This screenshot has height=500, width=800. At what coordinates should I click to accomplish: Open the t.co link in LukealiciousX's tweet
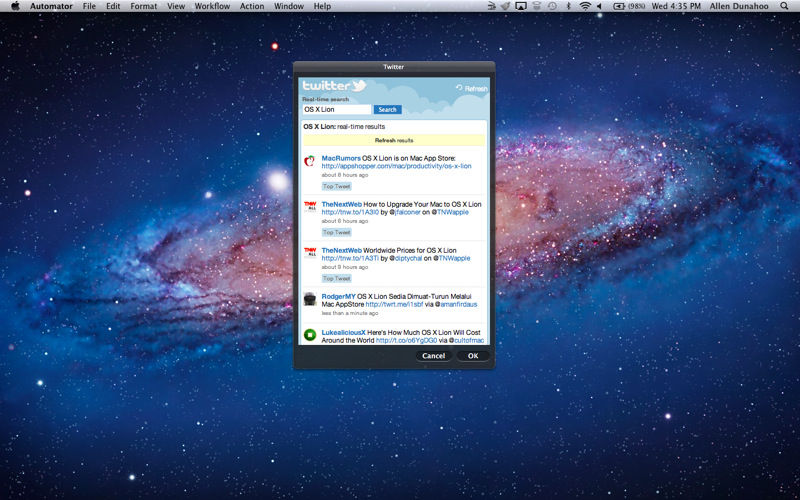click(x=406, y=340)
